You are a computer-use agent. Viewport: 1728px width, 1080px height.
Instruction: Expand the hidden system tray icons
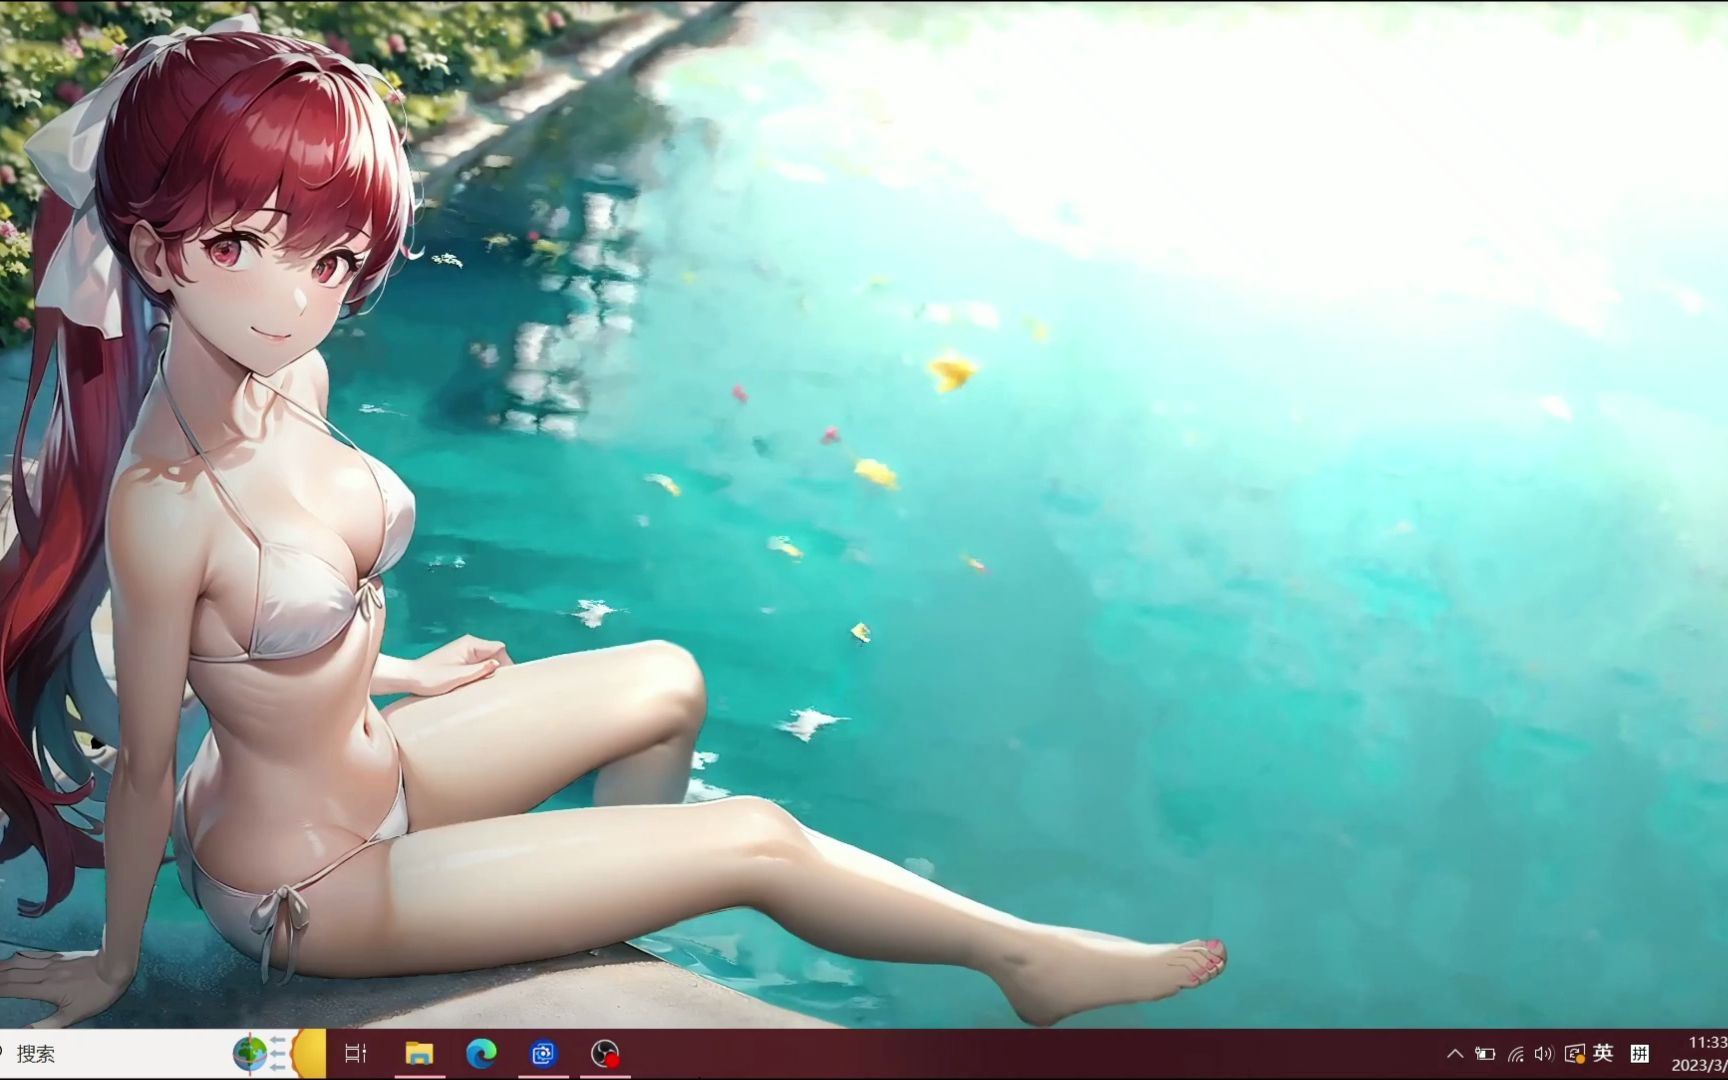tap(1455, 1054)
